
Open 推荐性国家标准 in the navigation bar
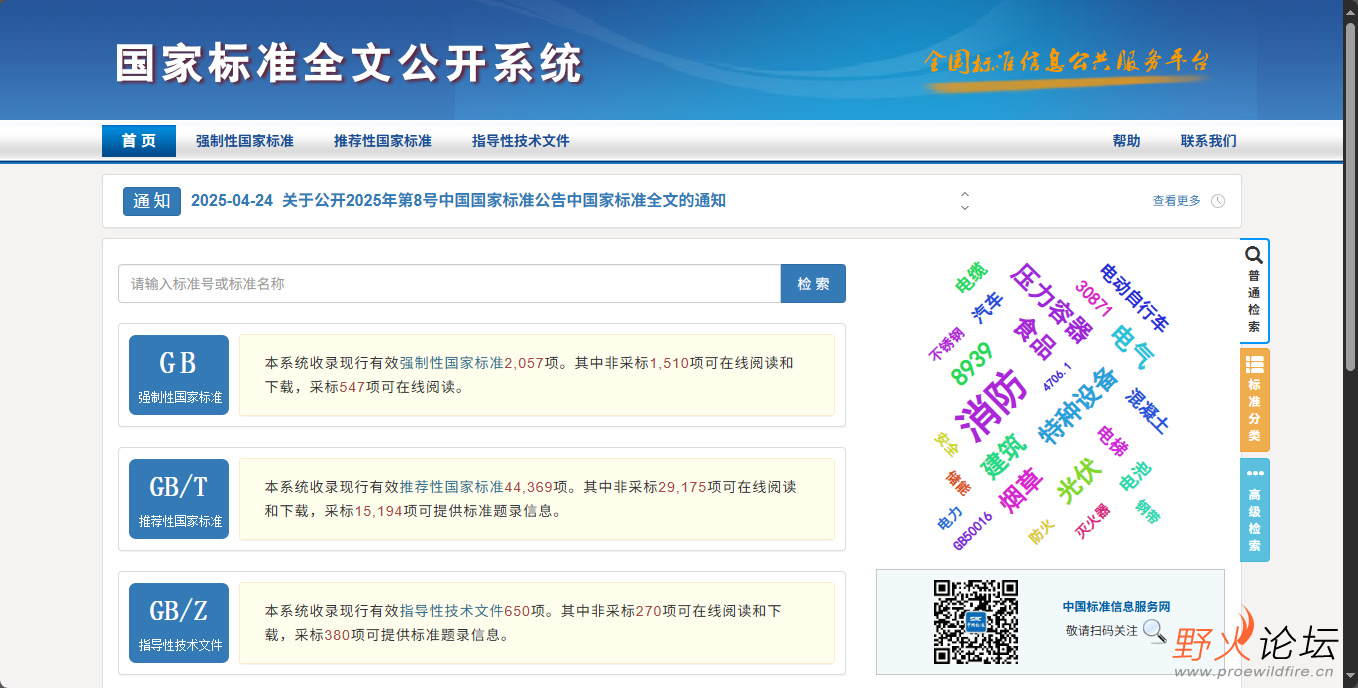[383, 141]
